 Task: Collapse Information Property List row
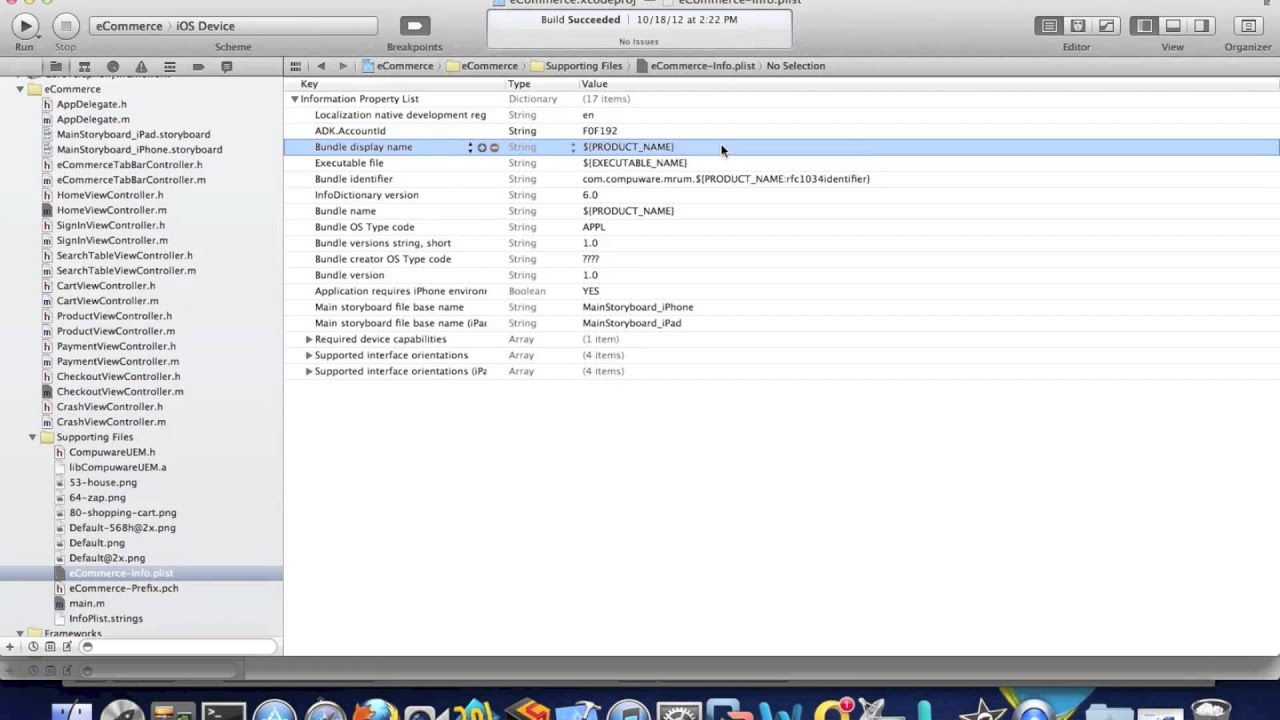point(295,99)
